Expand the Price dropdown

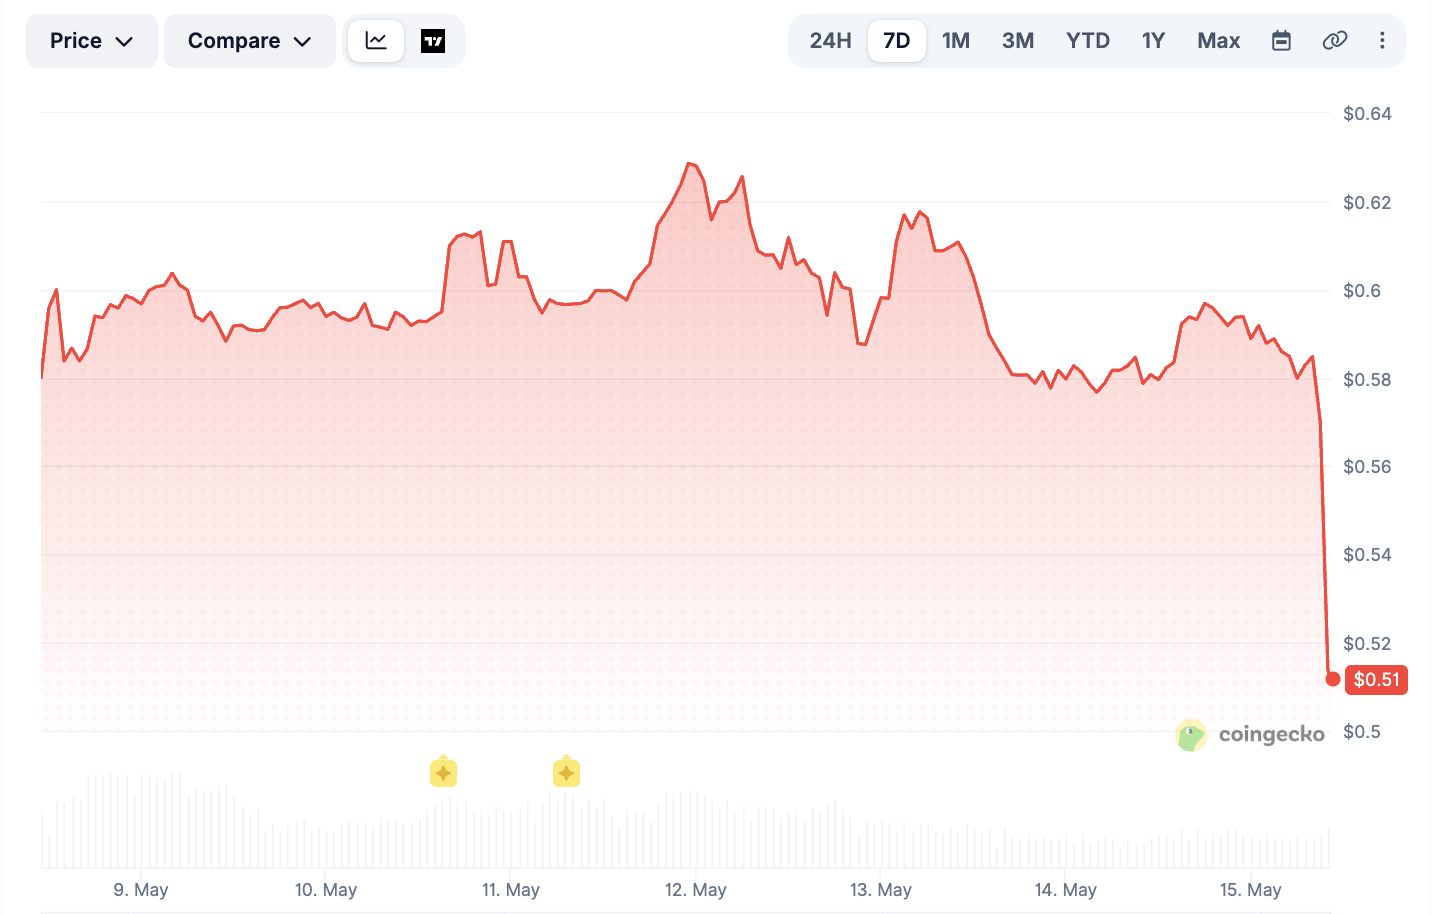(92, 41)
